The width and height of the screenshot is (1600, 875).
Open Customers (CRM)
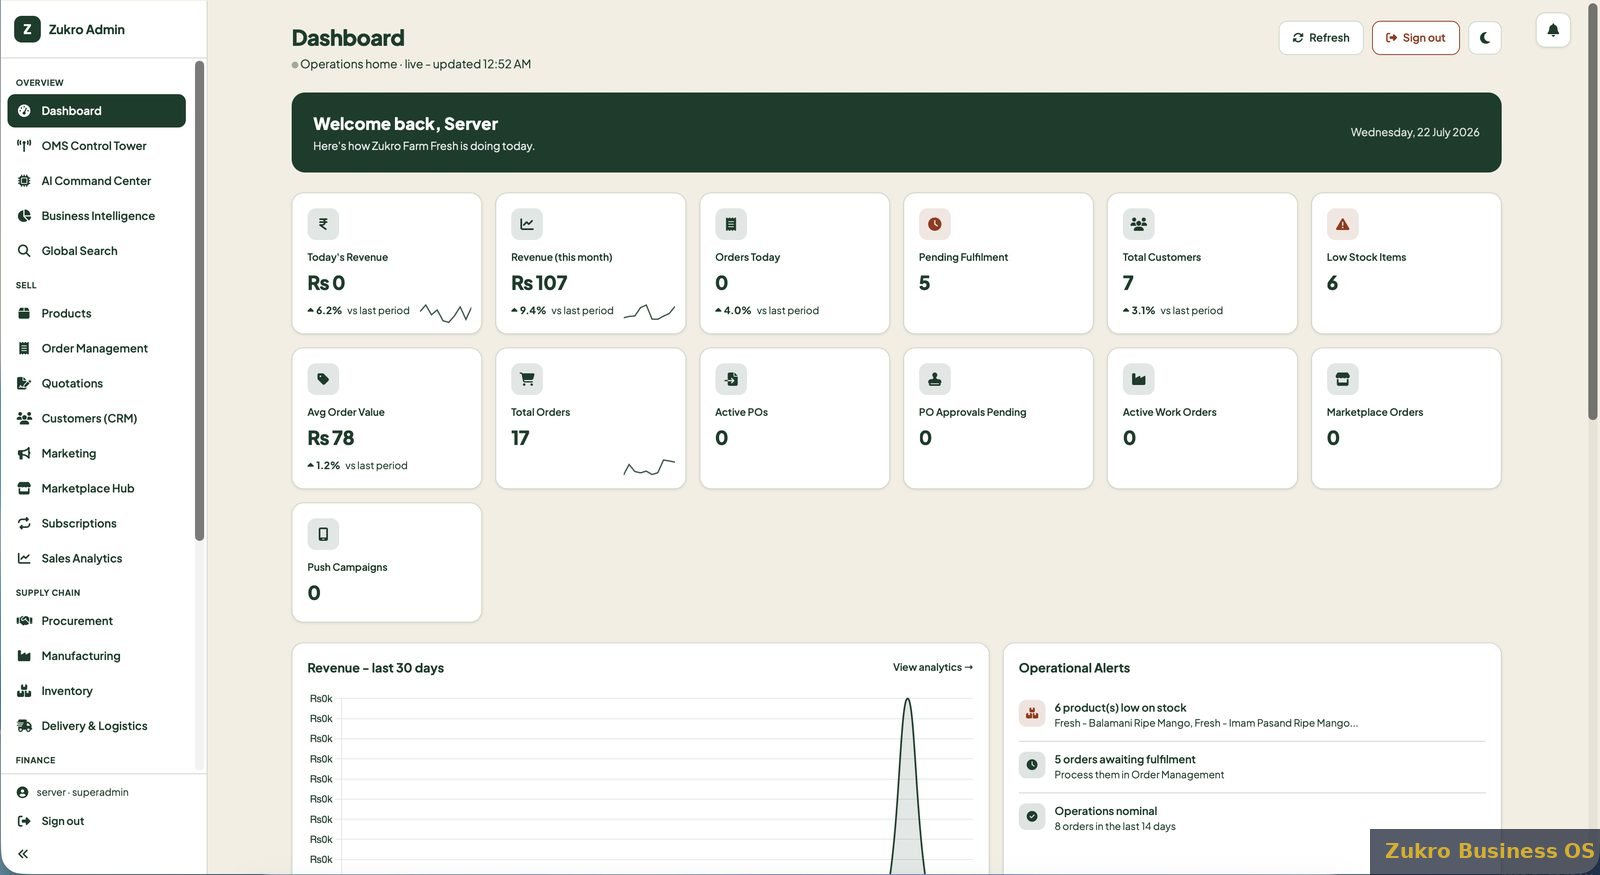point(96,418)
